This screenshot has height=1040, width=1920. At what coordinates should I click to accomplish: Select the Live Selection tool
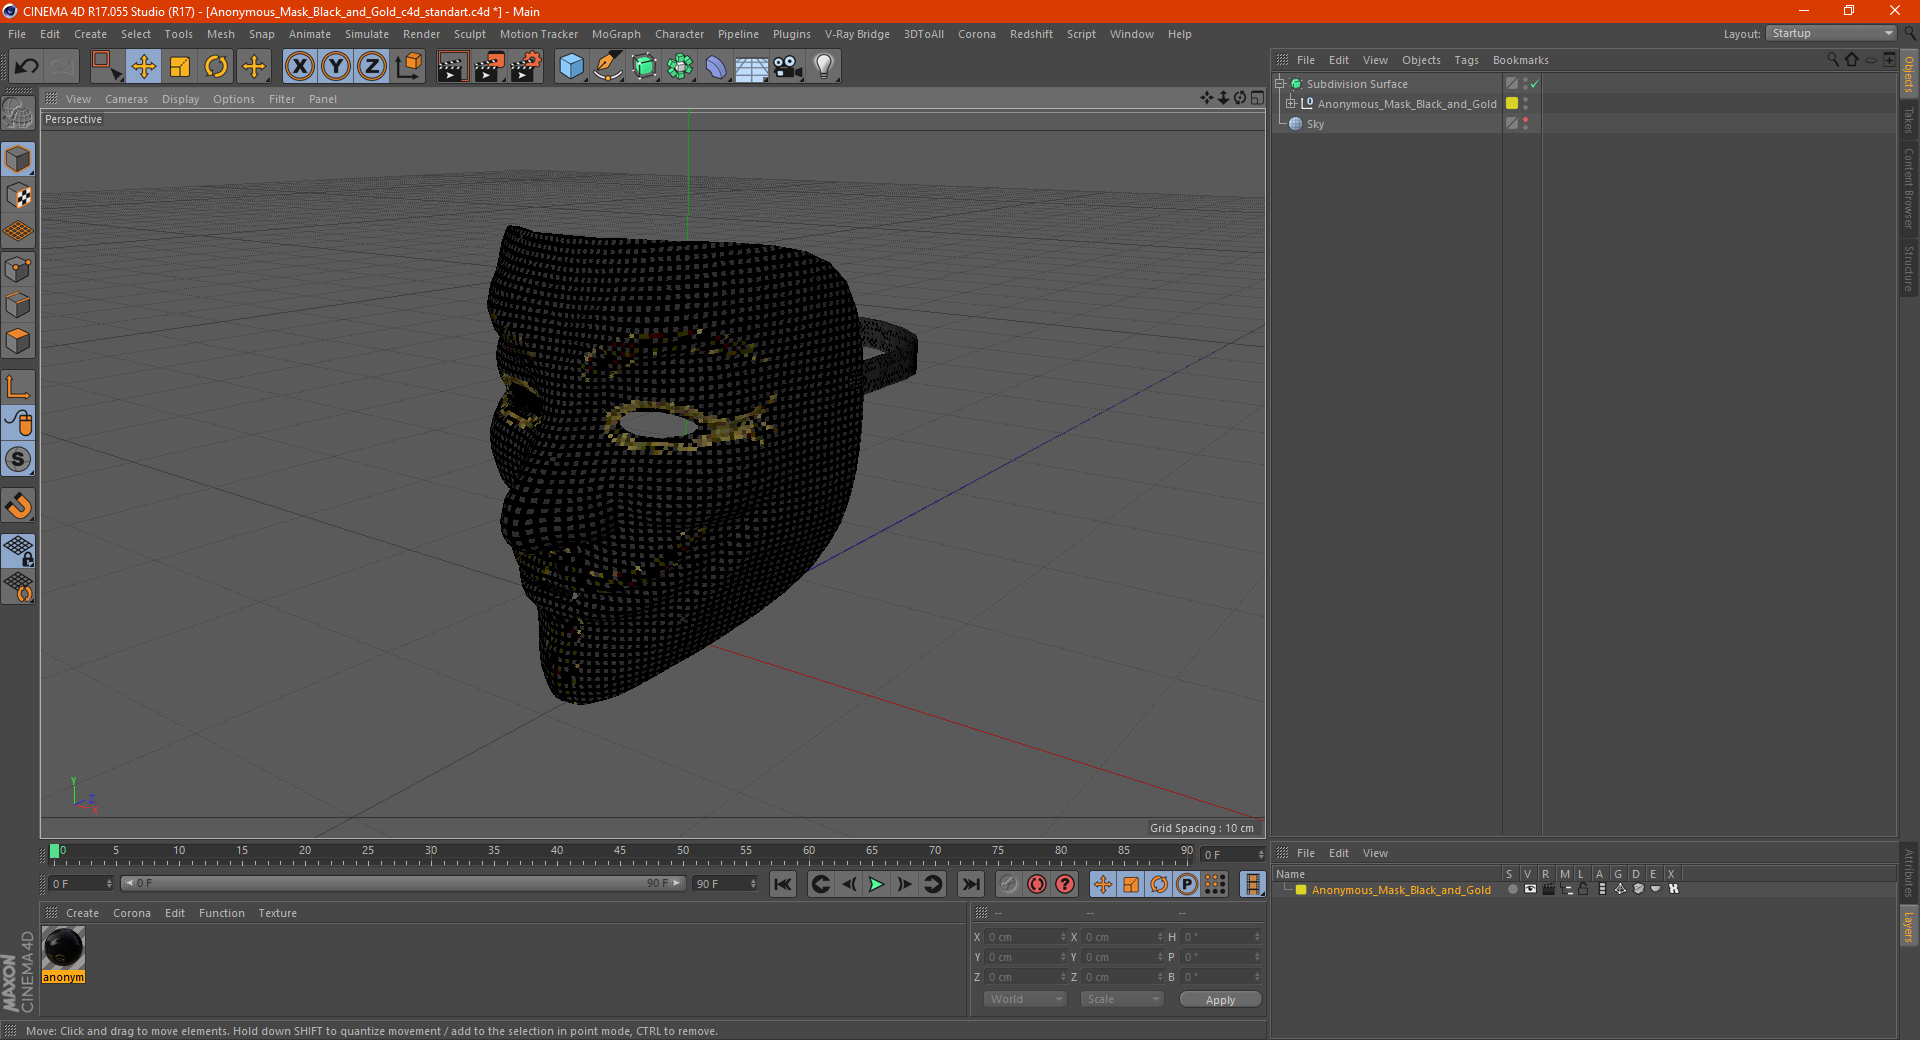coord(106,67)
